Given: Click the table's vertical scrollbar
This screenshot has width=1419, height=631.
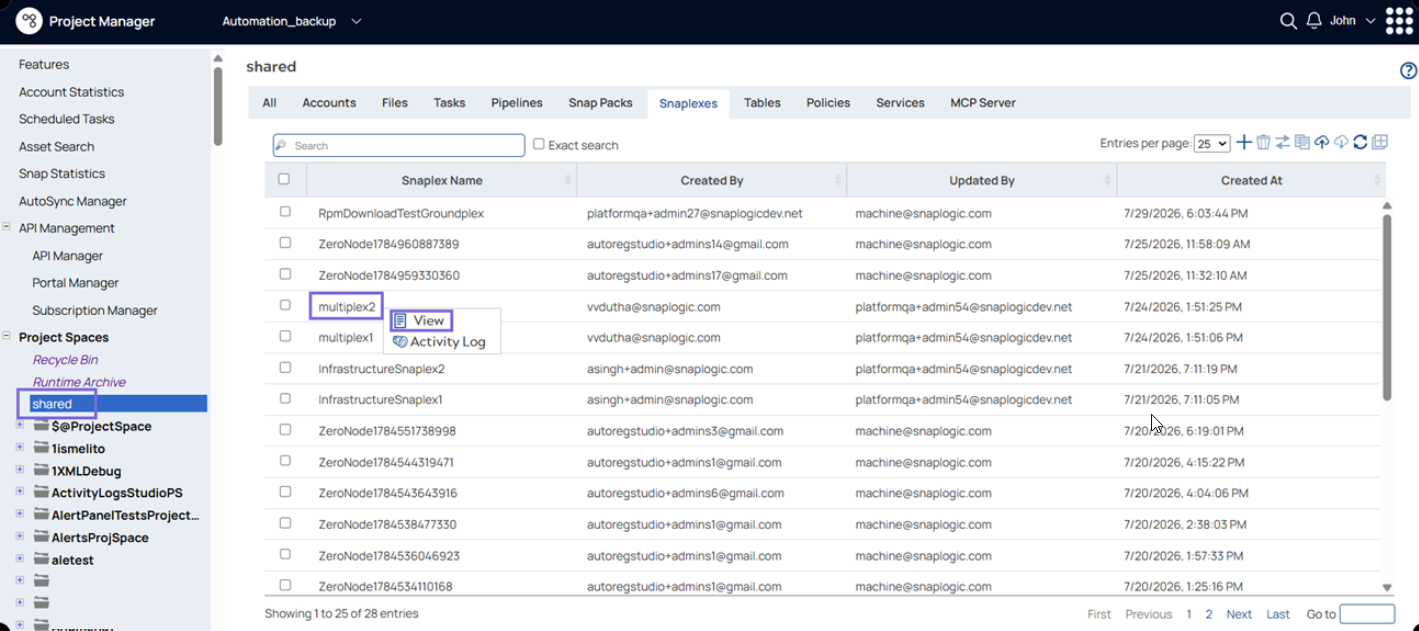Looking at the screenshot, I should pyautogui.click(x=1387, y=307).
